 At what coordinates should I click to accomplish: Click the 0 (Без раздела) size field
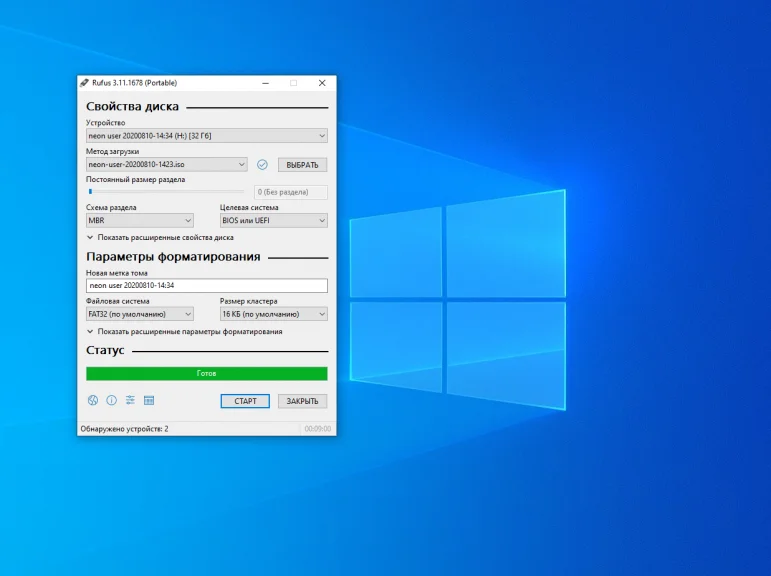coord(291,192)
